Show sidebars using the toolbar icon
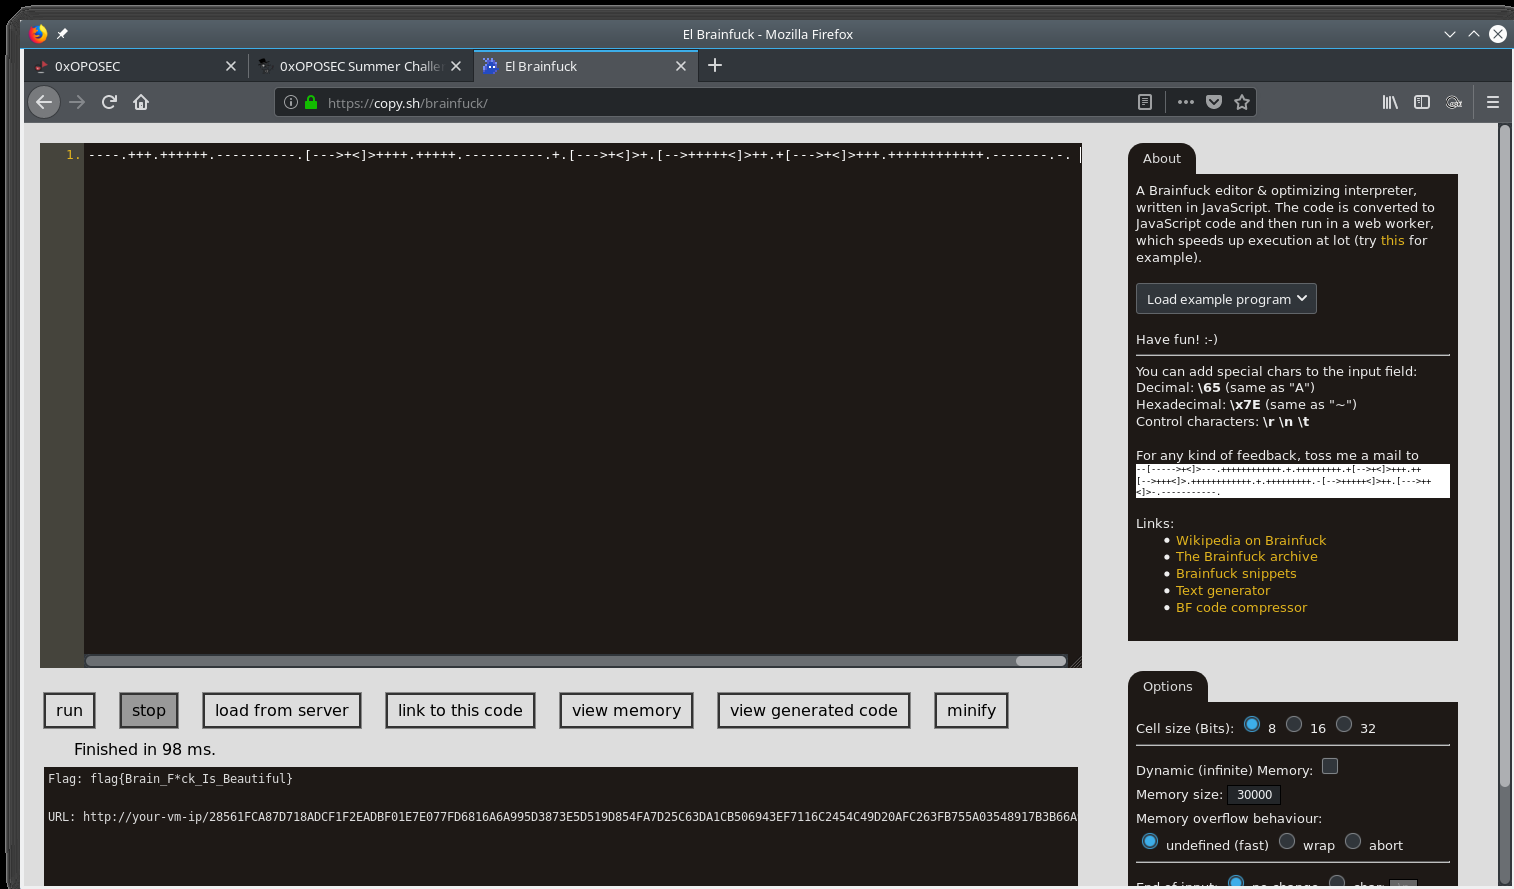1514x889 pixels. (1422, 102)
